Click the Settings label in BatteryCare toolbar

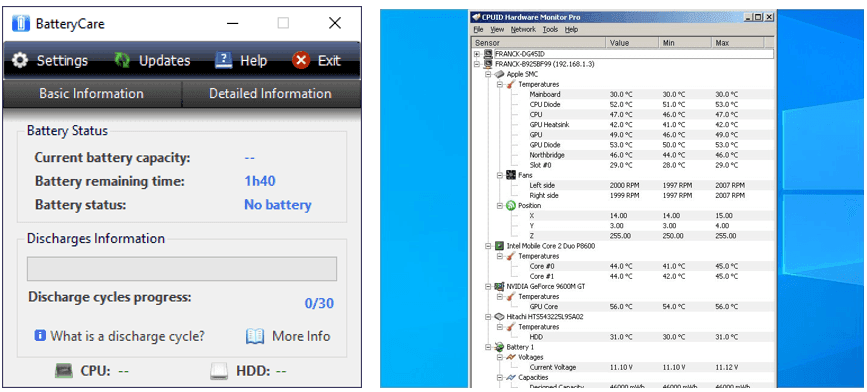(x=62, y=61)
